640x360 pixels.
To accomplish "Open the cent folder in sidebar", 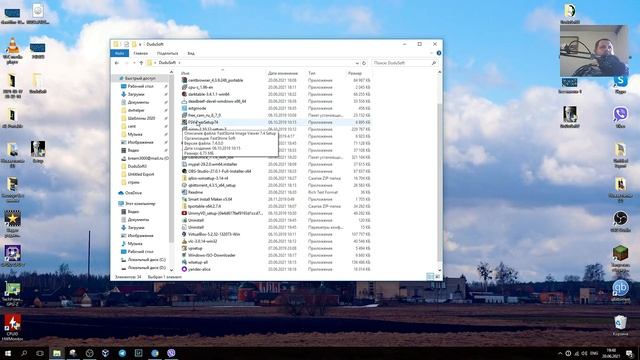I will pos(132,126).
